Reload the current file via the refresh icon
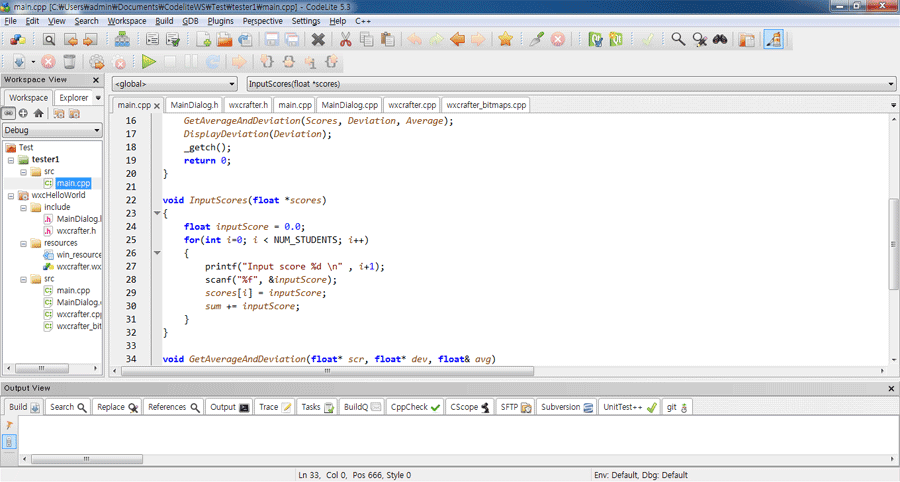 245,39
